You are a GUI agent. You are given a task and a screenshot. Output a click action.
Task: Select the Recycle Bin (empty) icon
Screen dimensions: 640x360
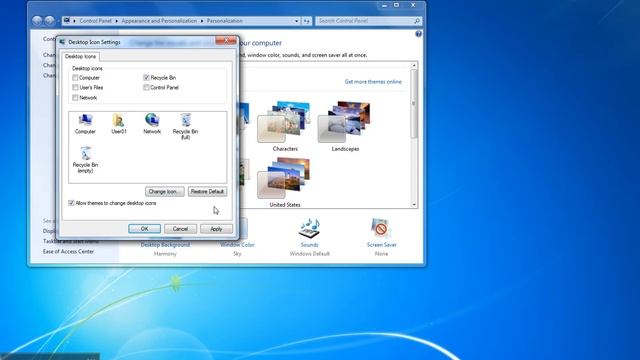[85, 160]
